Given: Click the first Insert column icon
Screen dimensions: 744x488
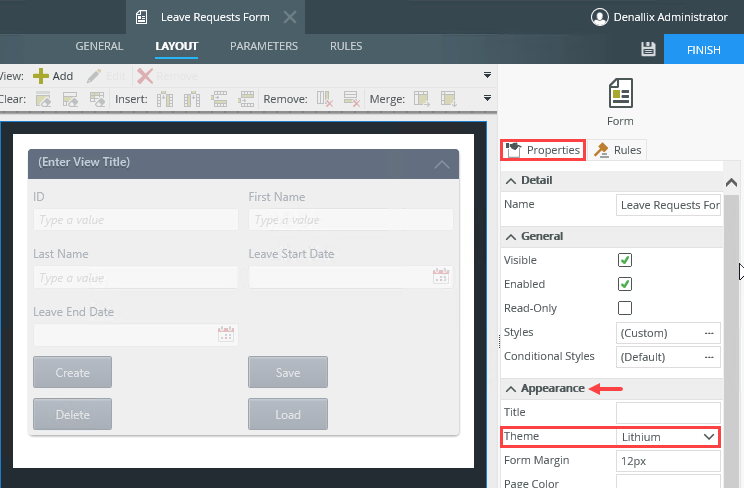Looking at the screenshot, I should [x=165, y=99].
